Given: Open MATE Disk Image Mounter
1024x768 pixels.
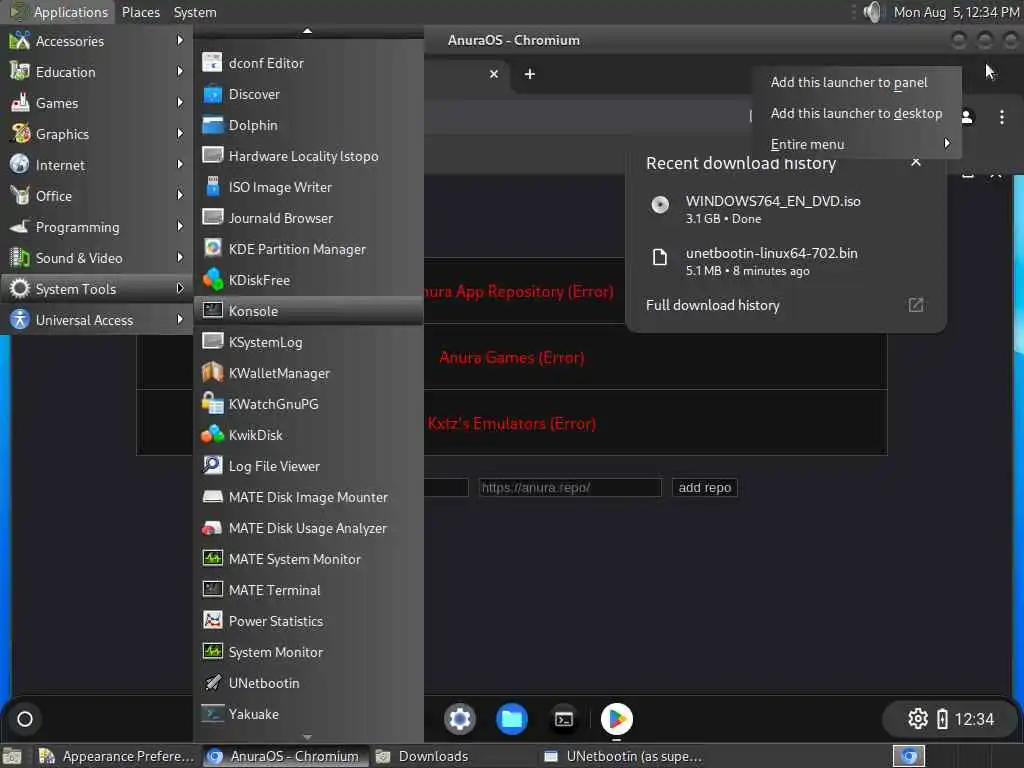Looking at the screenshot, I should (309, 497).
